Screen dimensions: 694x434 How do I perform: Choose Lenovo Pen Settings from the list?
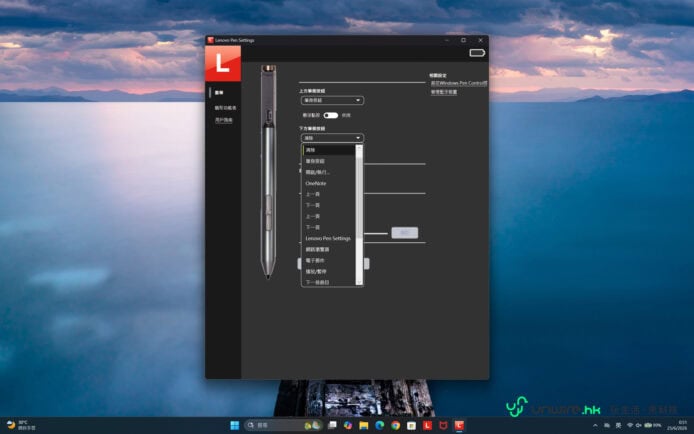tap(328, 238)
